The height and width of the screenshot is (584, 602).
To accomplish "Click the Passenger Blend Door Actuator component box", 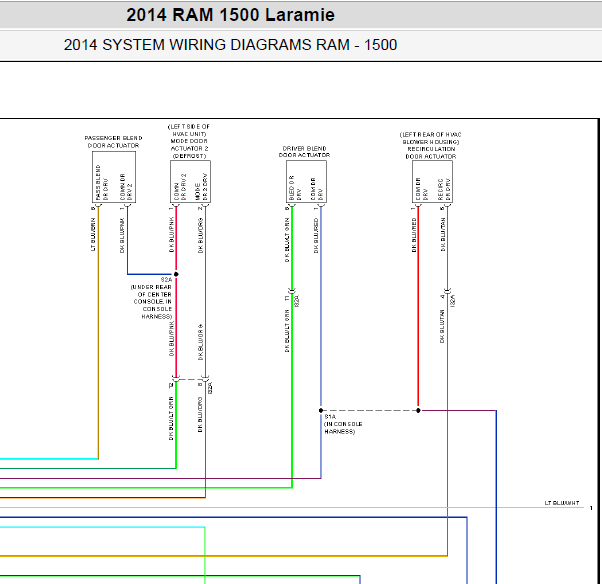I will [x=114, y=177].
